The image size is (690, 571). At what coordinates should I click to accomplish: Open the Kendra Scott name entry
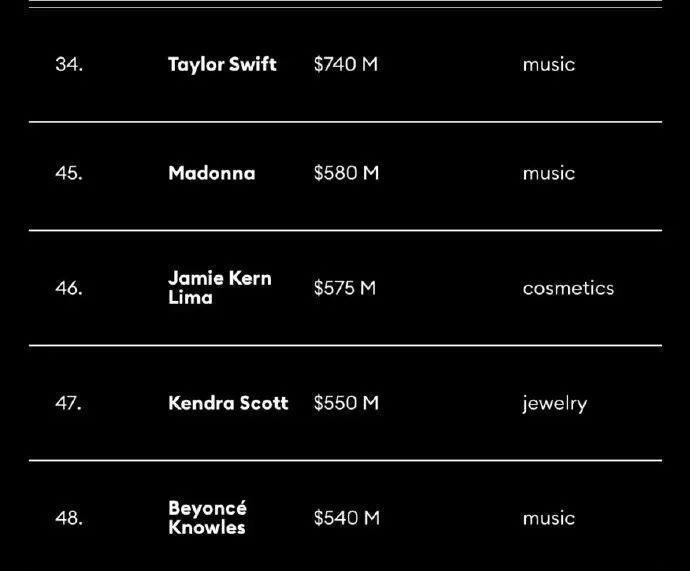228,403
